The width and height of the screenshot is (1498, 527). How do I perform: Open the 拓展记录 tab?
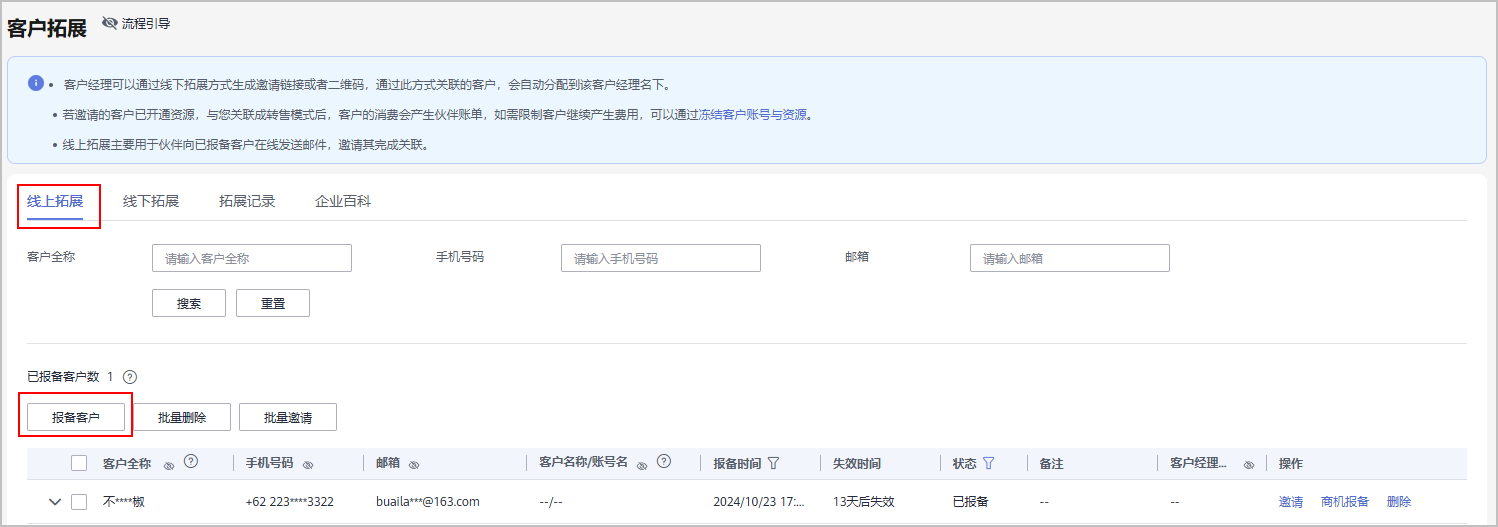pos(247,201)
